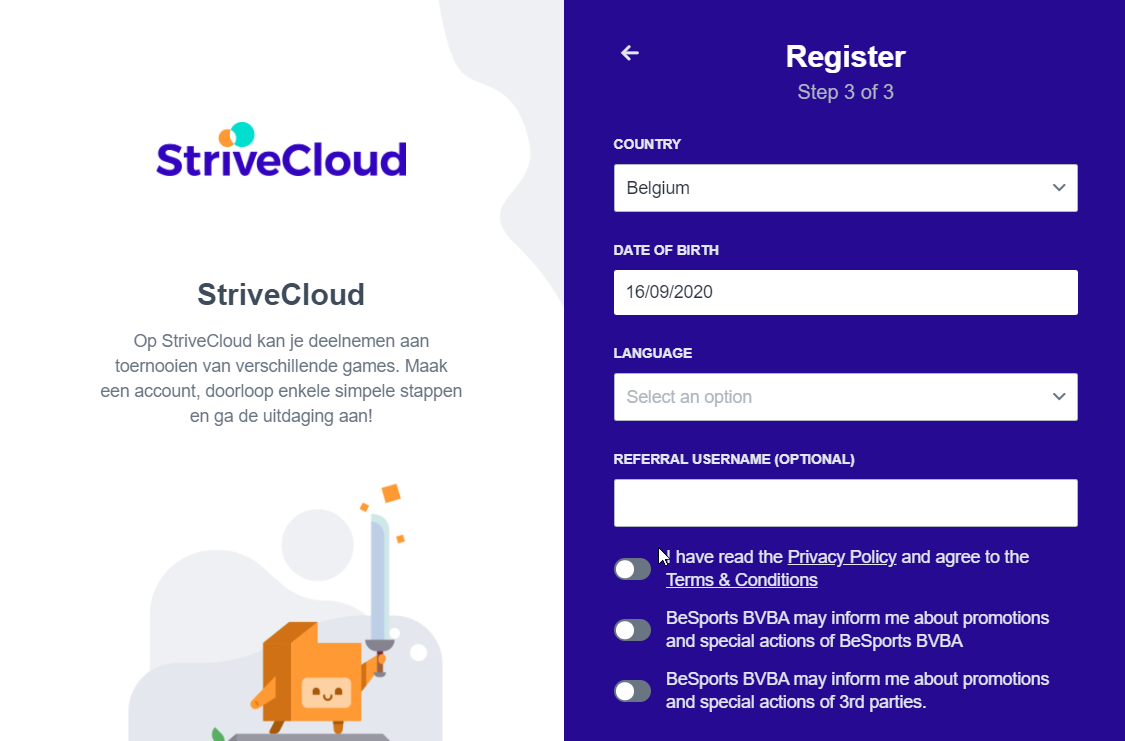The width and height of the screenshot is (1125, 741).
Task: Click the Dutch description paragraph
Action: (281, 378)
